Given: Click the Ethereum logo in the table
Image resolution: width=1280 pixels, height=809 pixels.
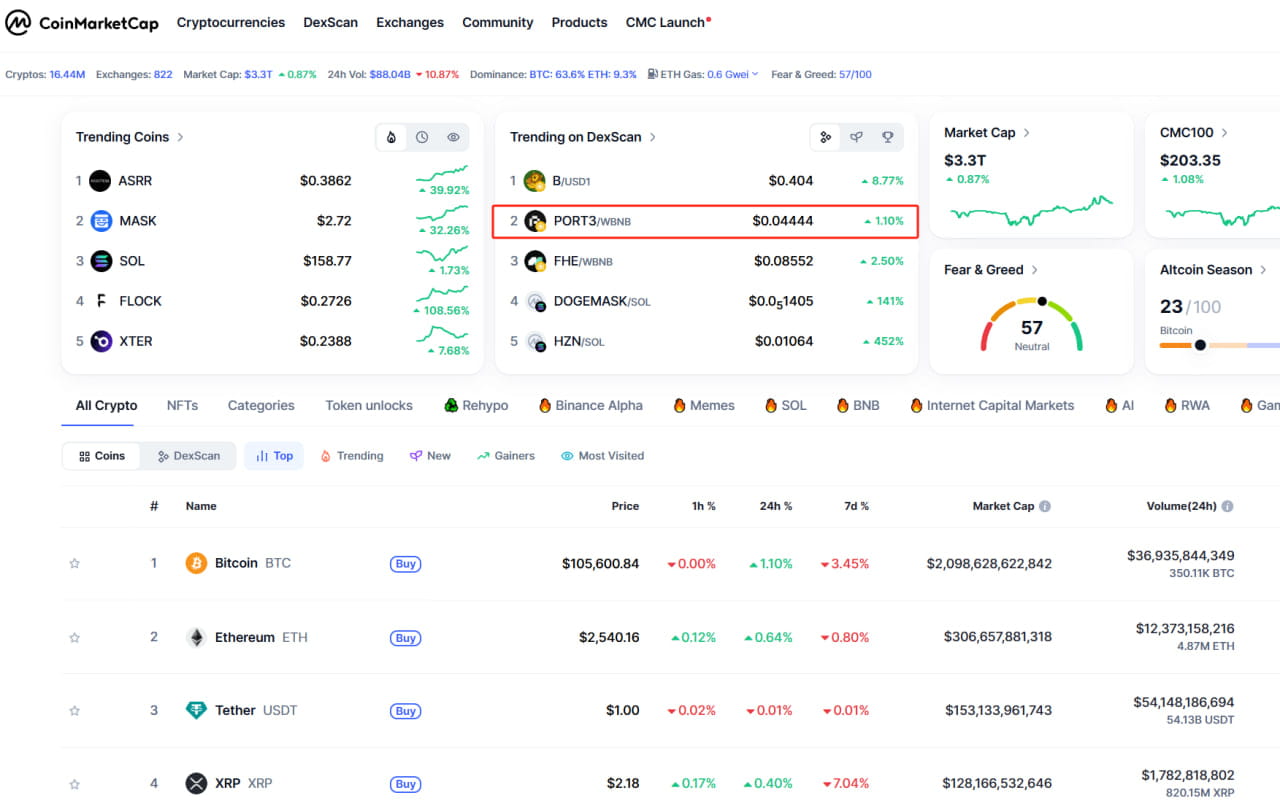Looking at the screenshot, I should tap(196, 637).
